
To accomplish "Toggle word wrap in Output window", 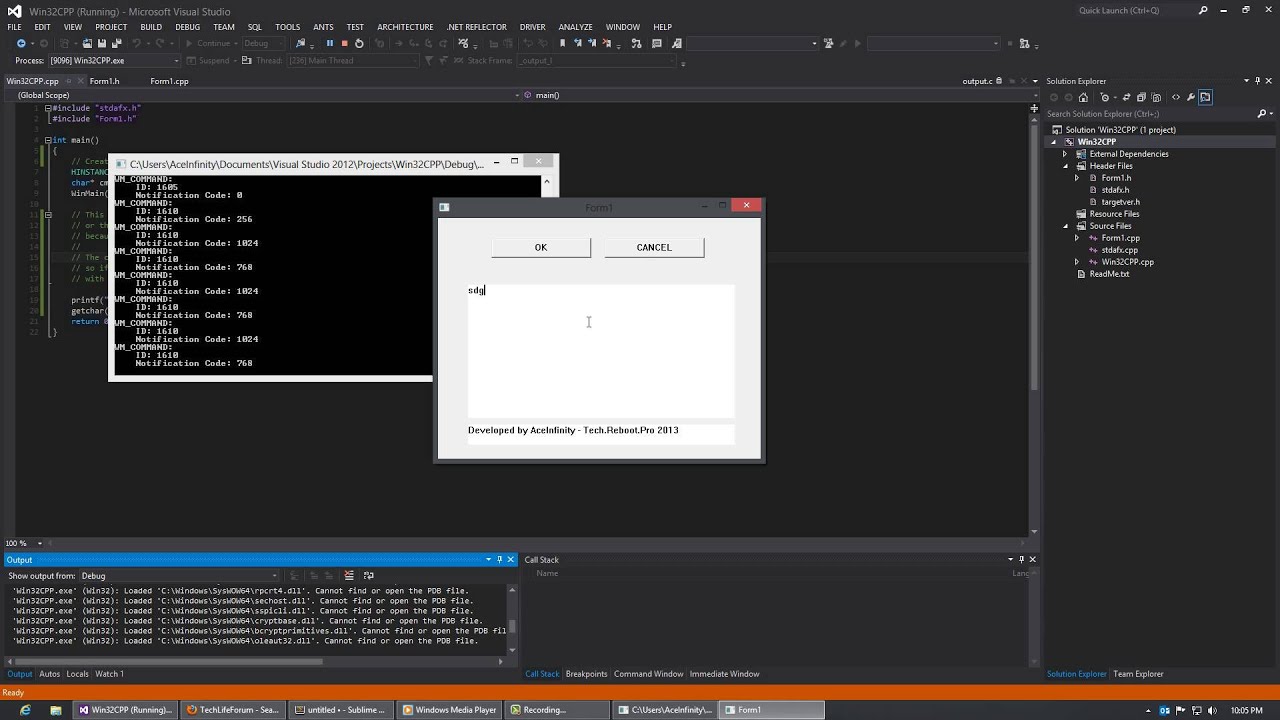I will pyautogui.click(x=368, y=575).
